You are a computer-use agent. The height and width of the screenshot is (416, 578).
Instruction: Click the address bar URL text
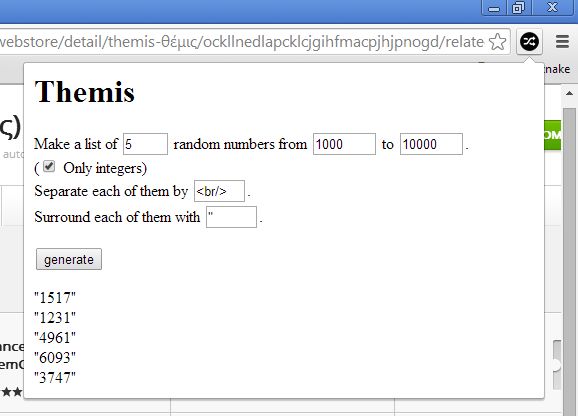click(241, 42)
